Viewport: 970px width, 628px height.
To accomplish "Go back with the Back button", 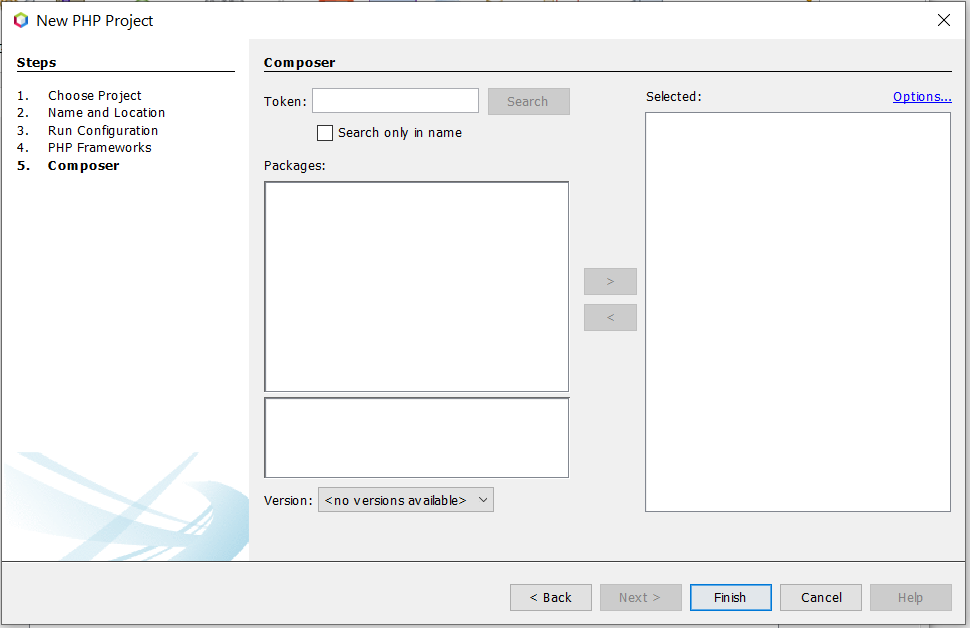I will pos(551,598).
